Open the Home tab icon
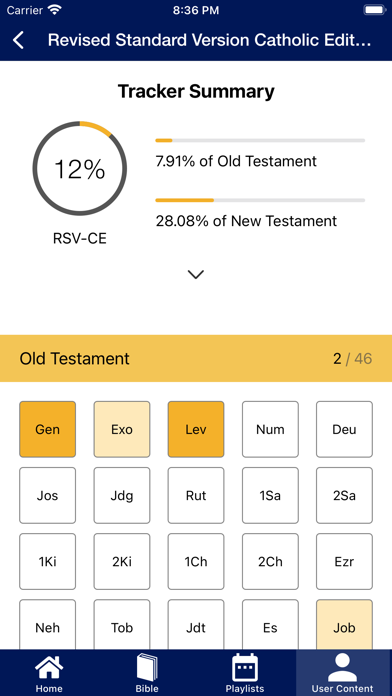The width and height of the screenshot is (392, 696). [49, 668]
